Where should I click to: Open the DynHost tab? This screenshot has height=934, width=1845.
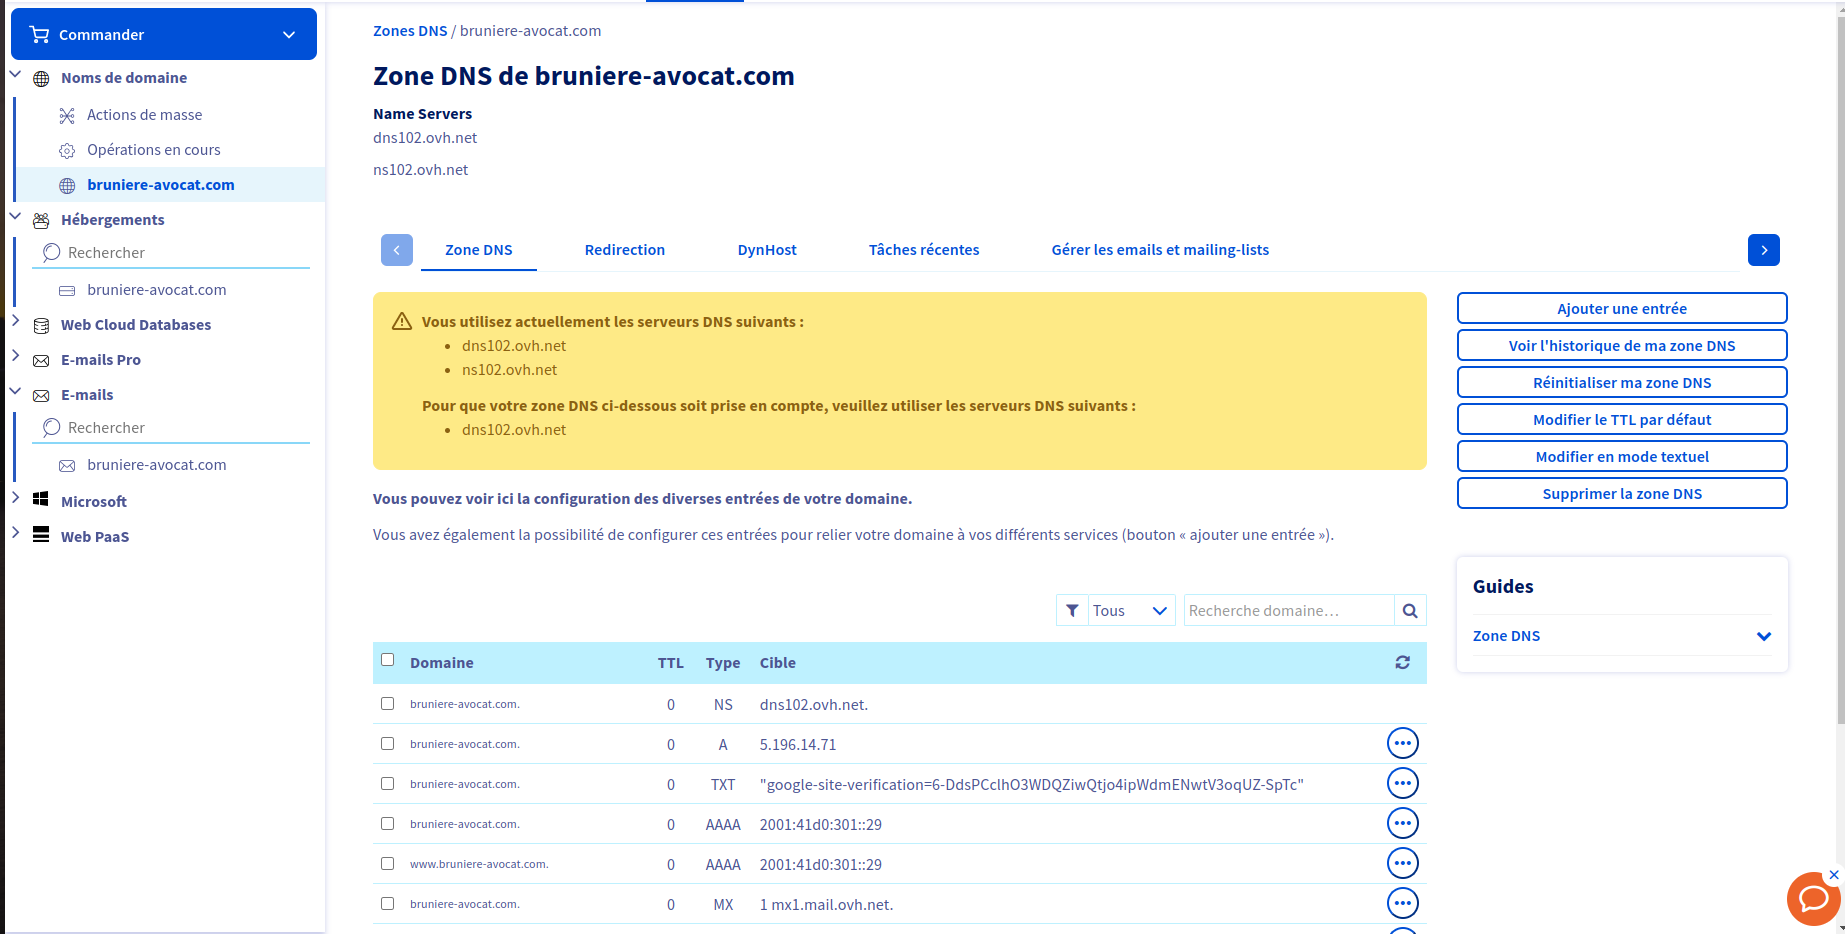(x=766, y=250)
